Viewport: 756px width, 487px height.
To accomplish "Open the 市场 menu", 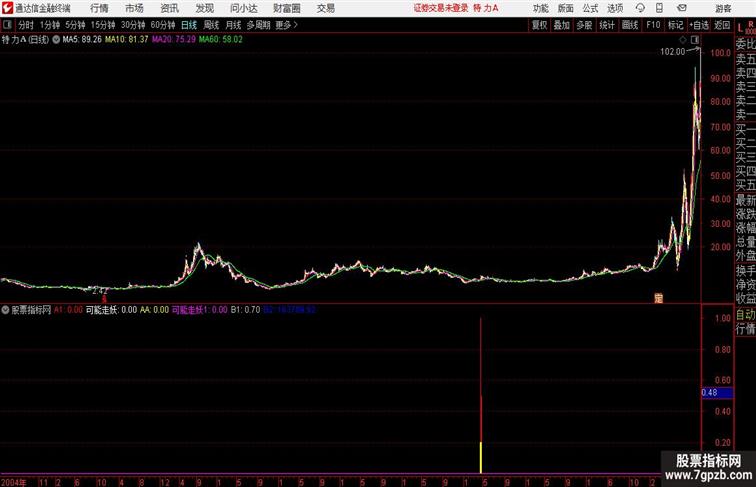I will point(134,8).
